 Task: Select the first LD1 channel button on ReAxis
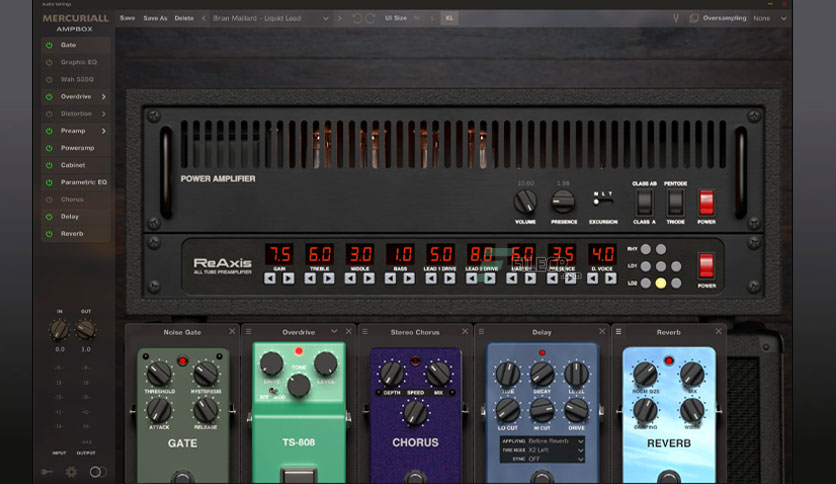(646, 266)
